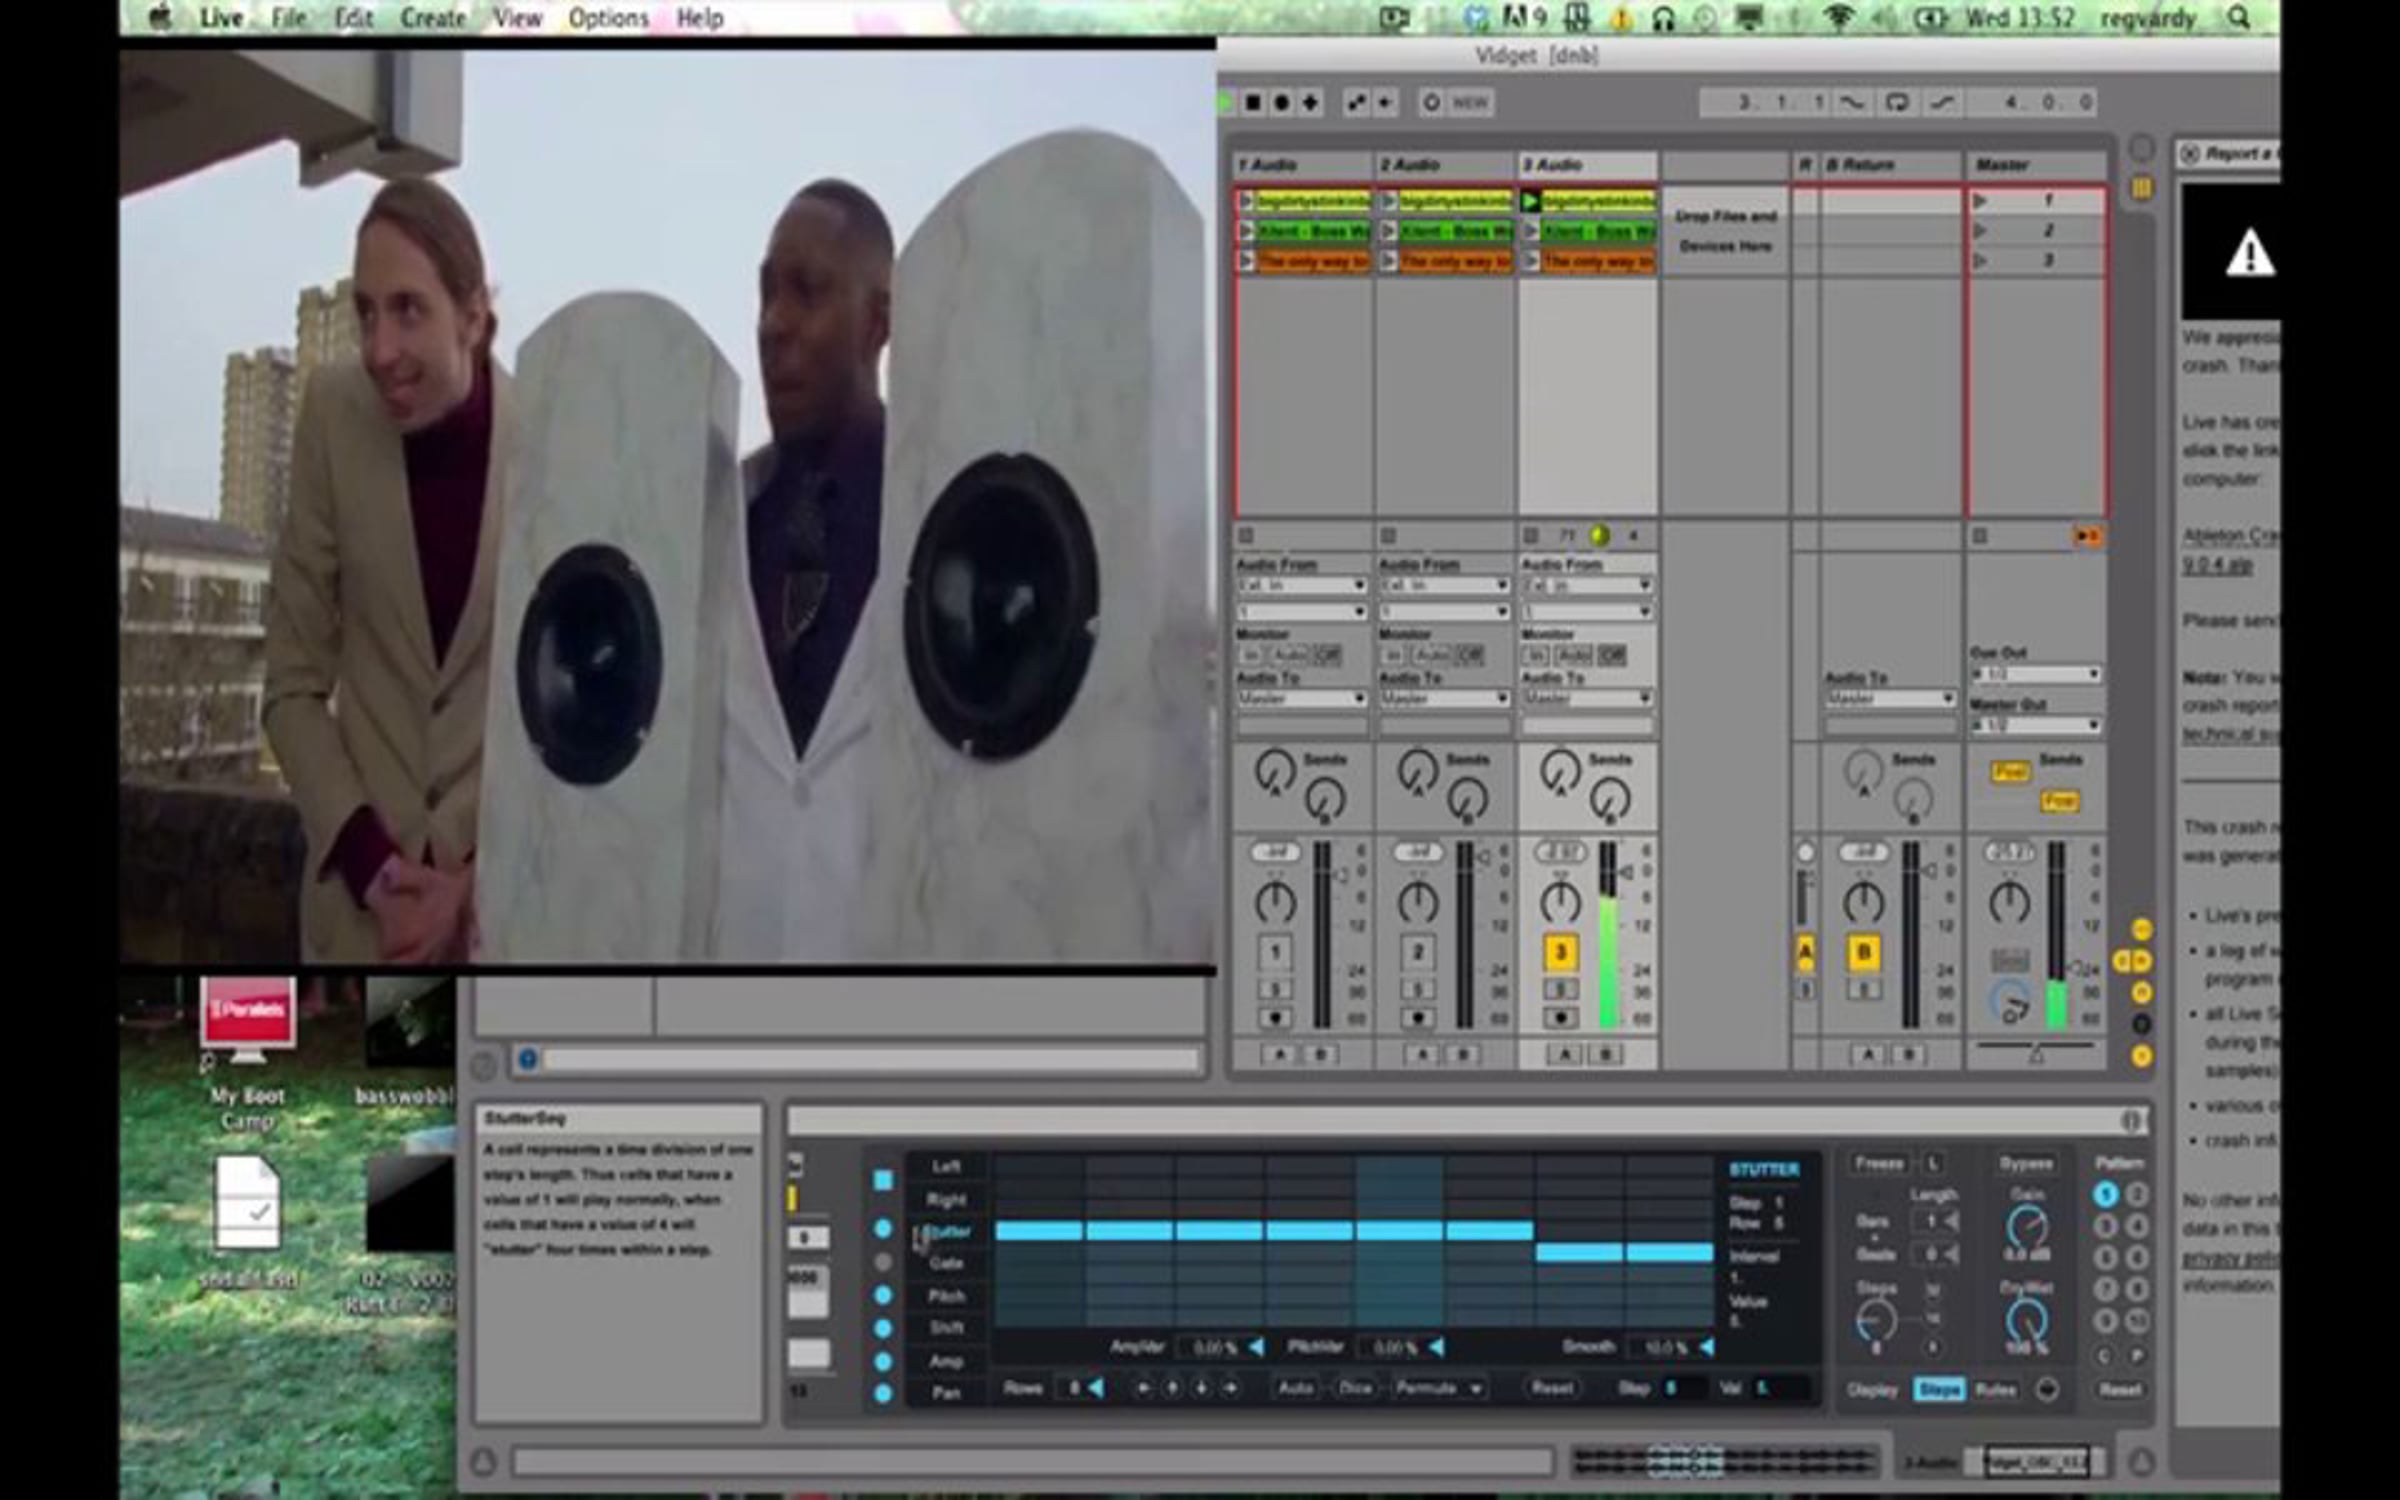Deactivate track 3 with its yellow activator

pos(1560,953)
